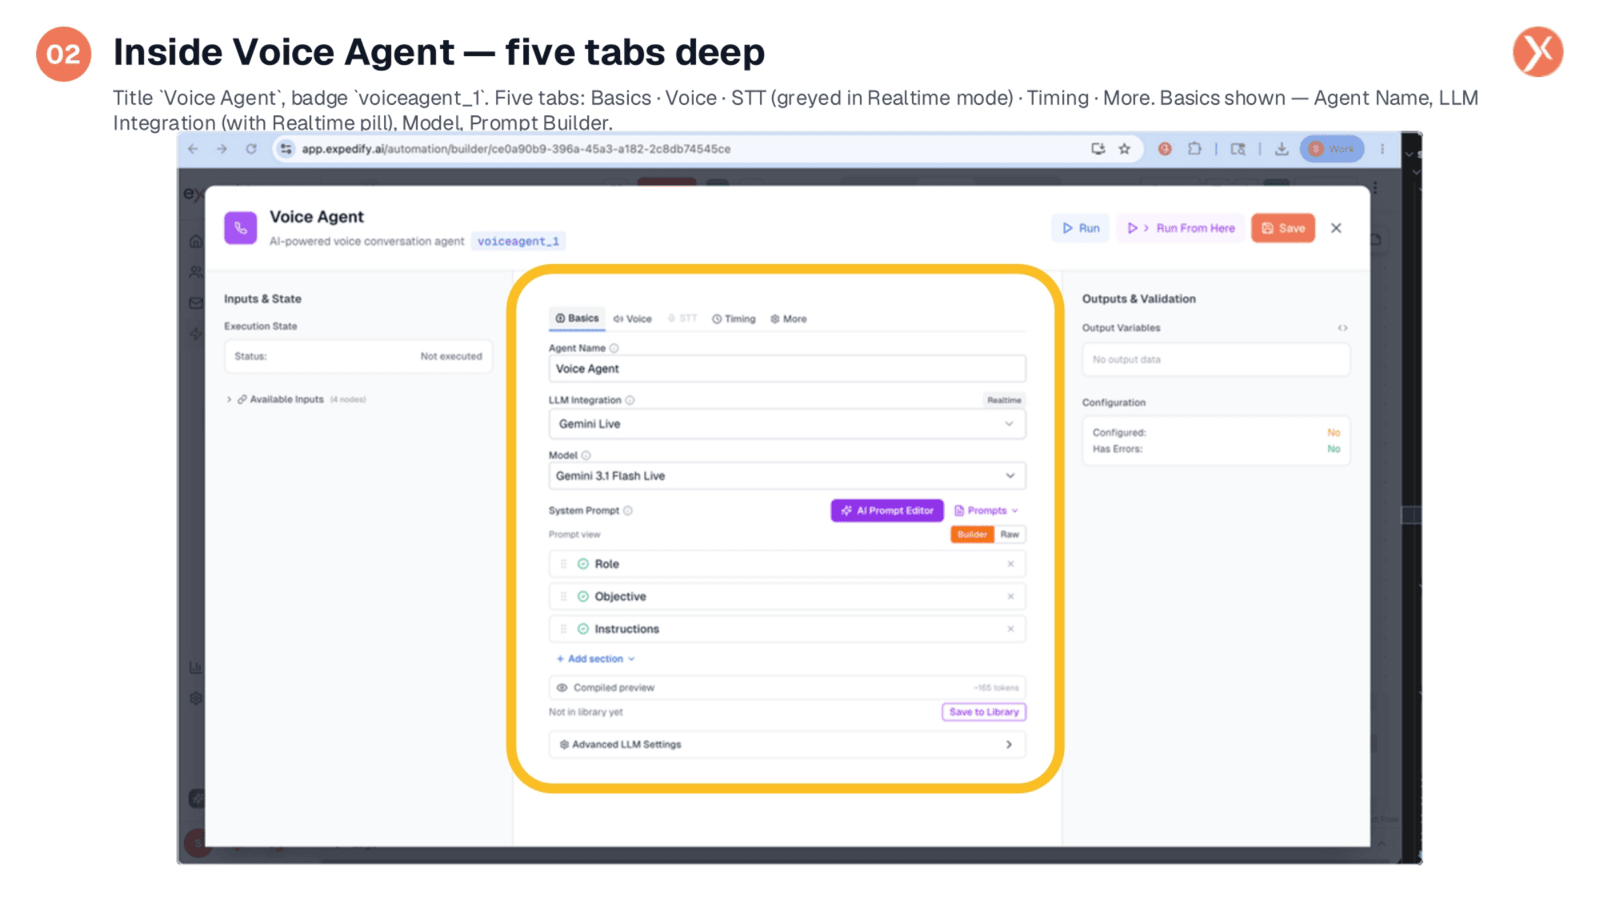Close the Voice Agent dialog
The width and height of the screenshot is (1600, 900).
click(x=1336, y=228)
